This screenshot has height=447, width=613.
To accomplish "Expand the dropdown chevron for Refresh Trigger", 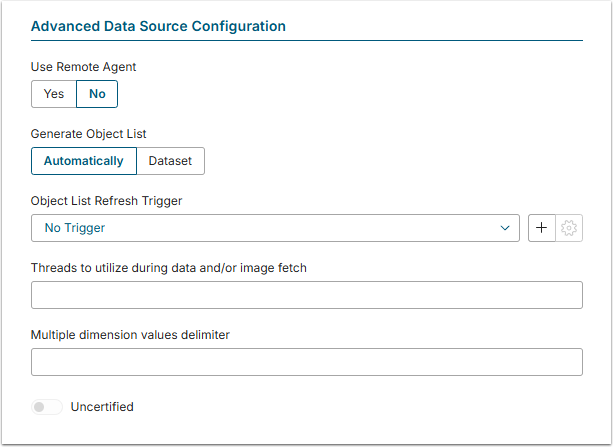I will [505, 228].
